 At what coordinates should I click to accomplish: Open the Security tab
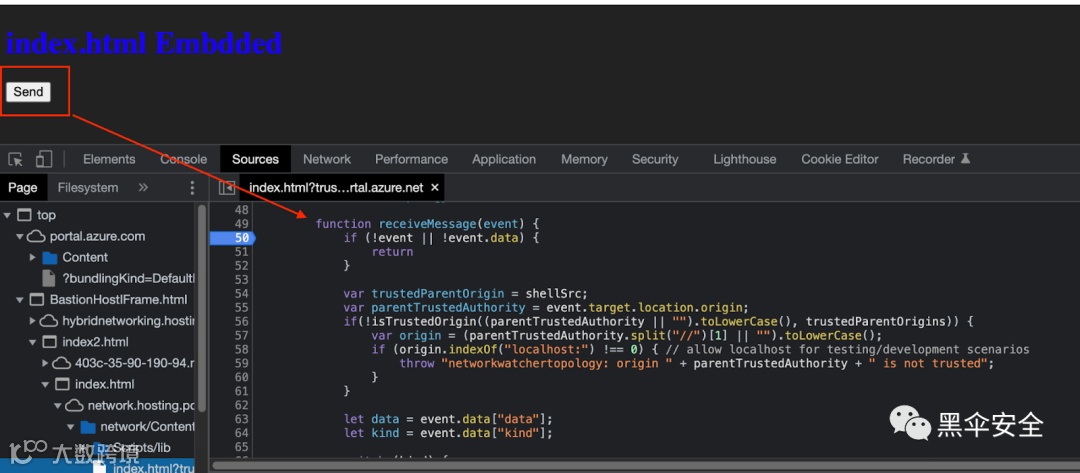[655, 159]
